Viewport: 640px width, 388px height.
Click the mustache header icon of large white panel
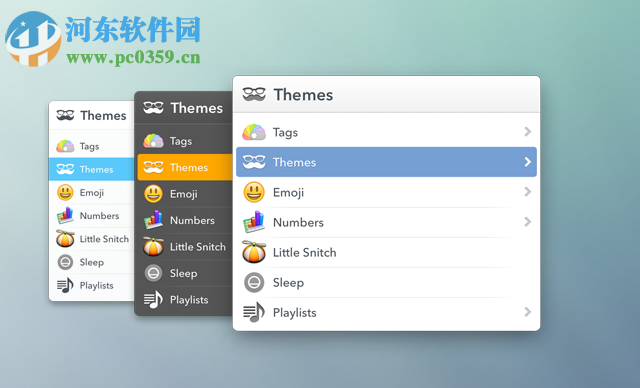pos(254,94)
